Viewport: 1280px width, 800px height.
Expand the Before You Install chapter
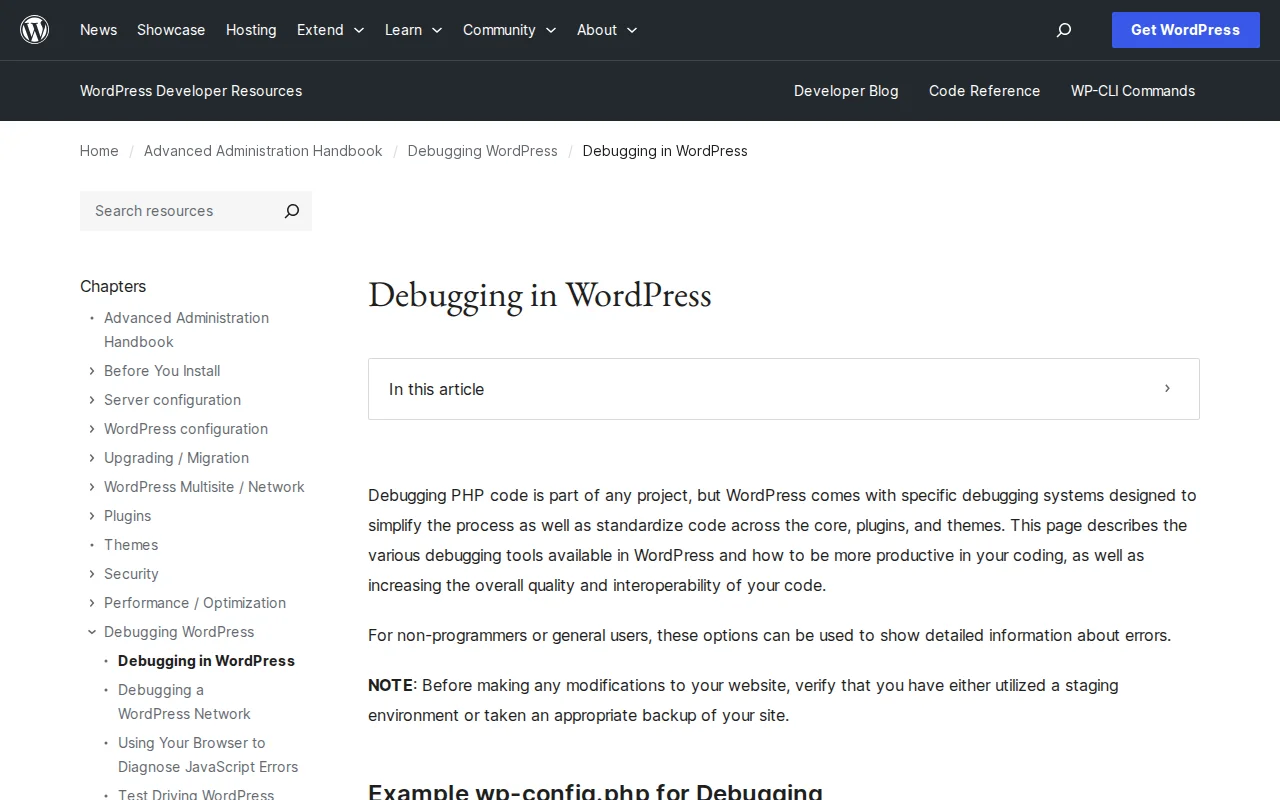pyautogui.click(x=91, y=371)
